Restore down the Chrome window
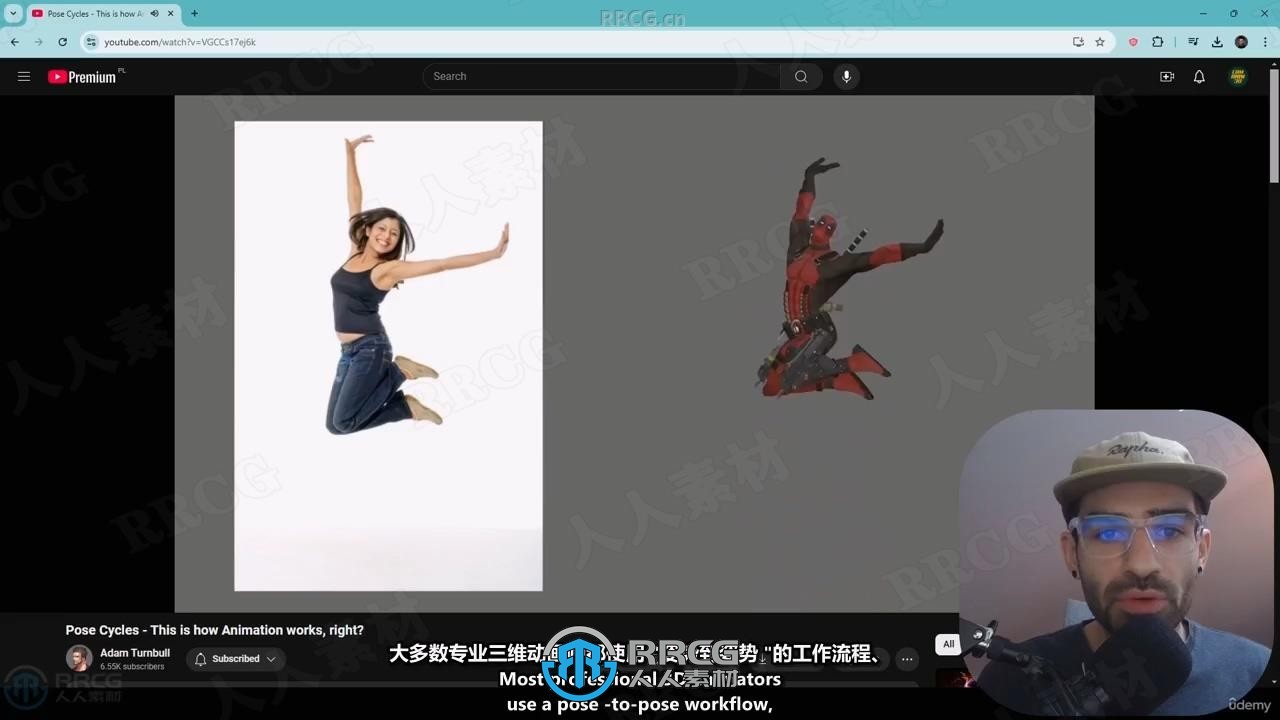This screenshot has width=1280, height=720. coord(1233,14)
